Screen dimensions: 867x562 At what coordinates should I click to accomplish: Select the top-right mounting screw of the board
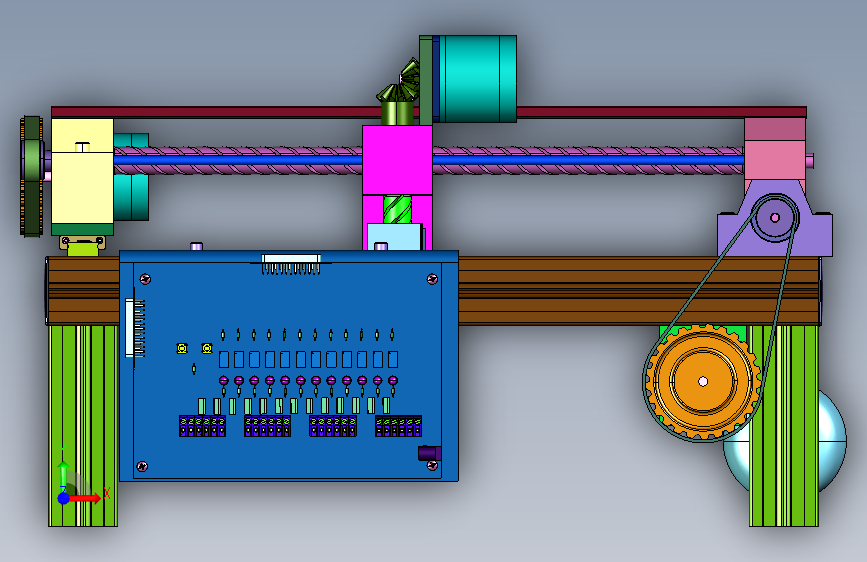click(432, 279)
